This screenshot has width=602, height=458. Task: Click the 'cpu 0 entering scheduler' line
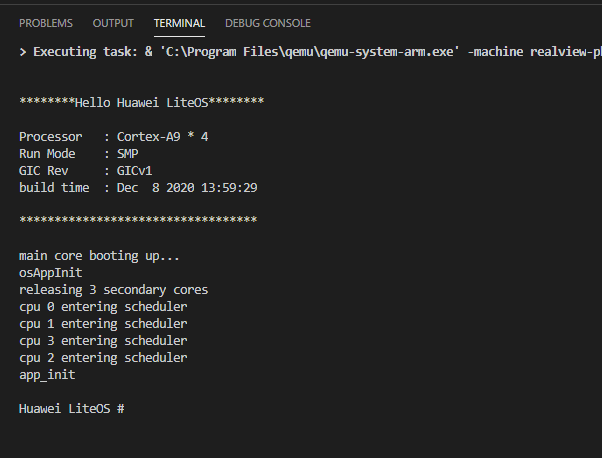point(103,307)
